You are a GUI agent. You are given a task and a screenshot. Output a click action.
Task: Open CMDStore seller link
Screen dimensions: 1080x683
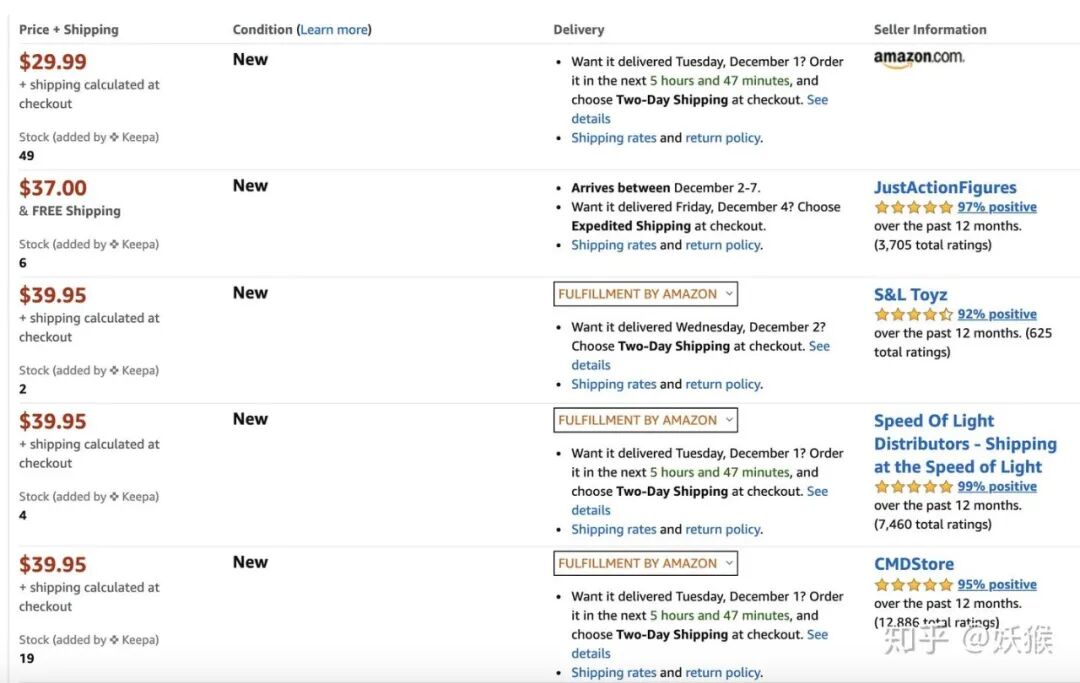pyautogui.click(x=914, y=564)
